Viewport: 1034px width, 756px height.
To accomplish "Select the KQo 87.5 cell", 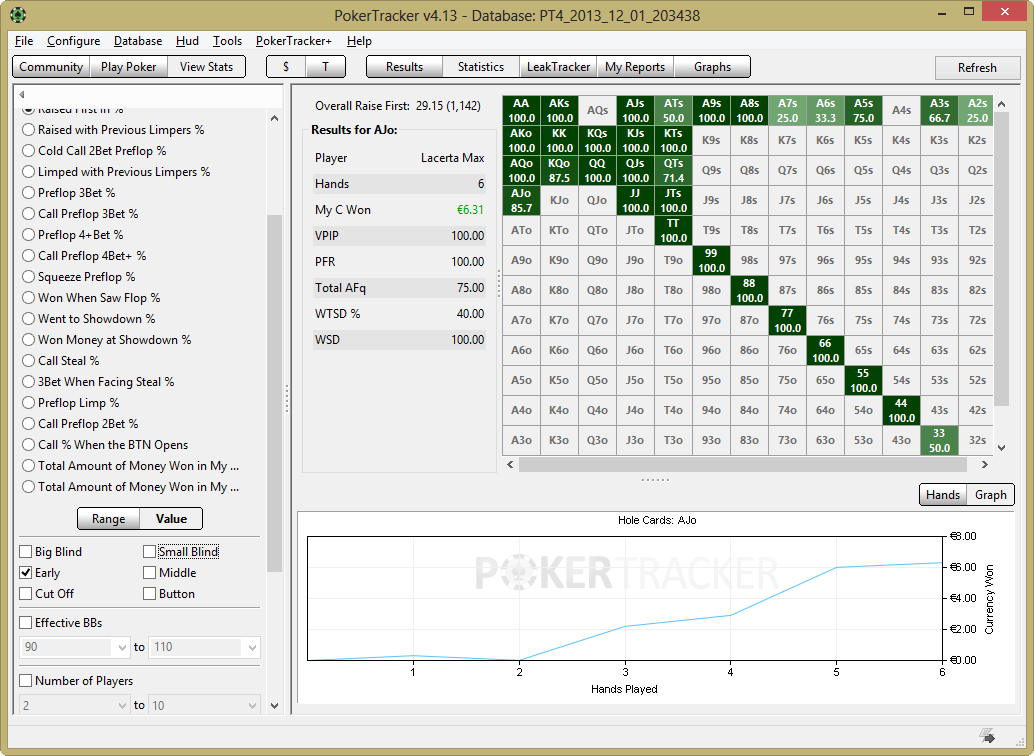I will coord(559,170).
